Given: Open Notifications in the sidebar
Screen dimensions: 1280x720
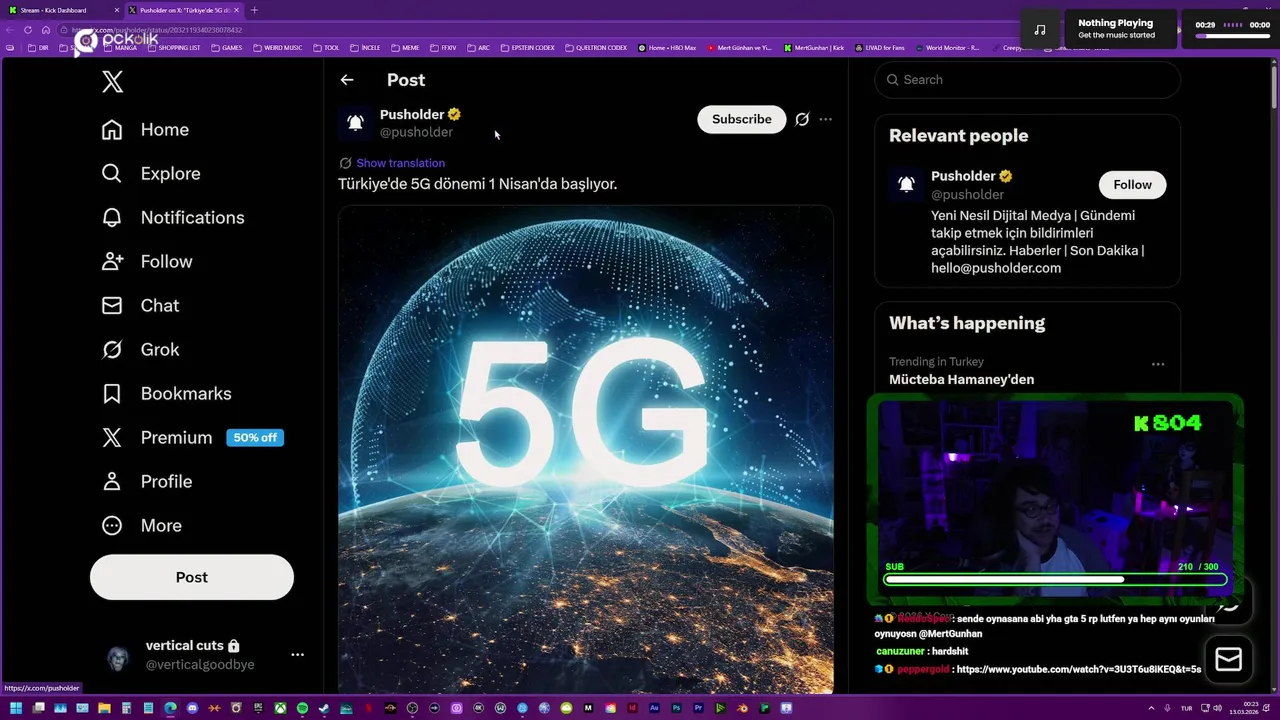Looking at the screenshot, I should click(x=173, y=218).
